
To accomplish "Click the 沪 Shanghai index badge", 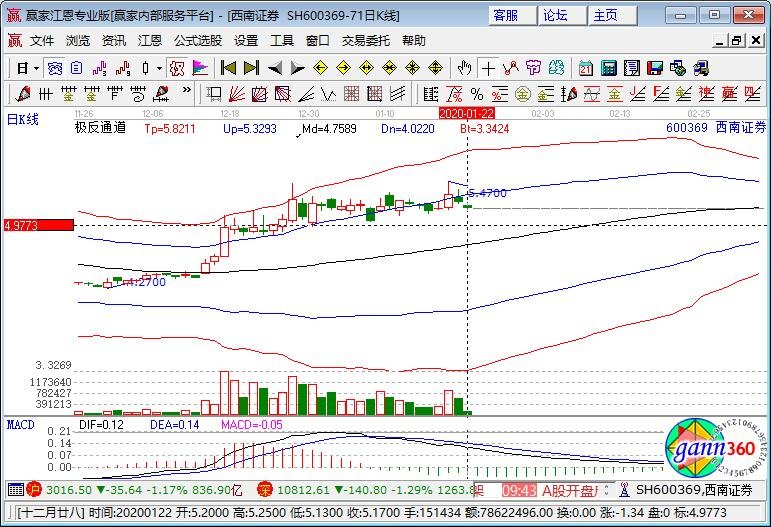I will tap(34, 489).
